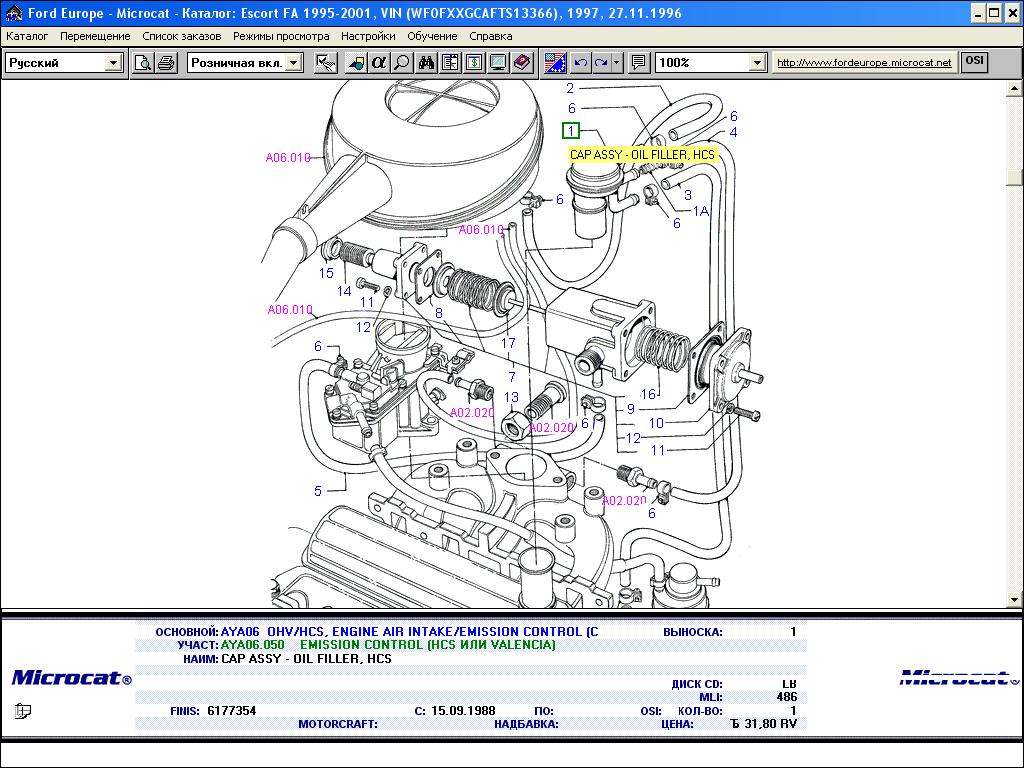Click the vertical scrollbar down arrow

tap(1015, 600)
